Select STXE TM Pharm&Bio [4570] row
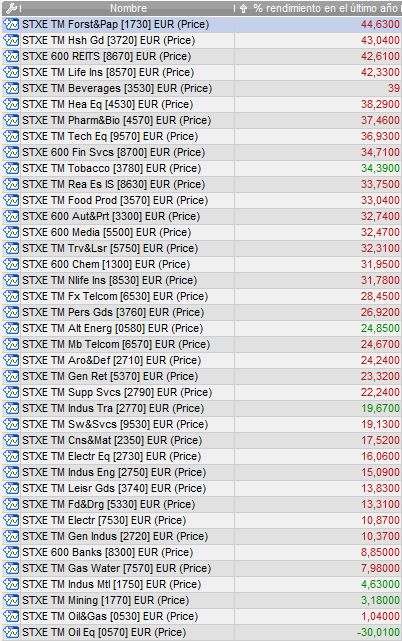This screenshot has height=641, width=402. point(201,120)
